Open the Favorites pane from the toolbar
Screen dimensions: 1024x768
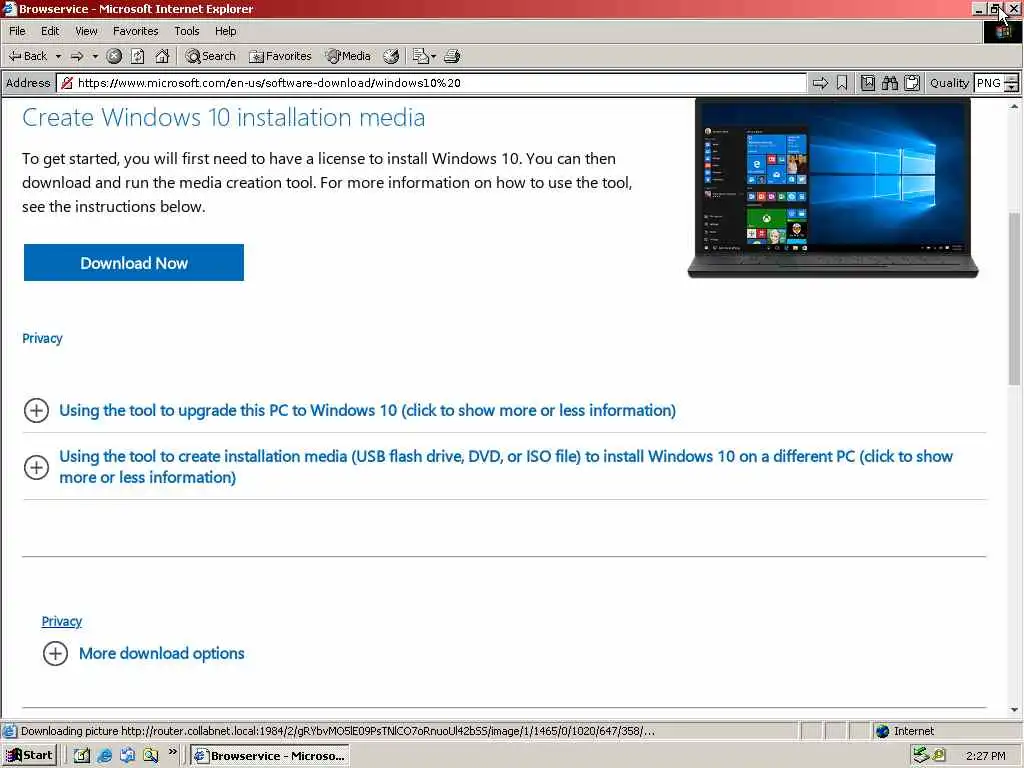[x=280, y=56]
